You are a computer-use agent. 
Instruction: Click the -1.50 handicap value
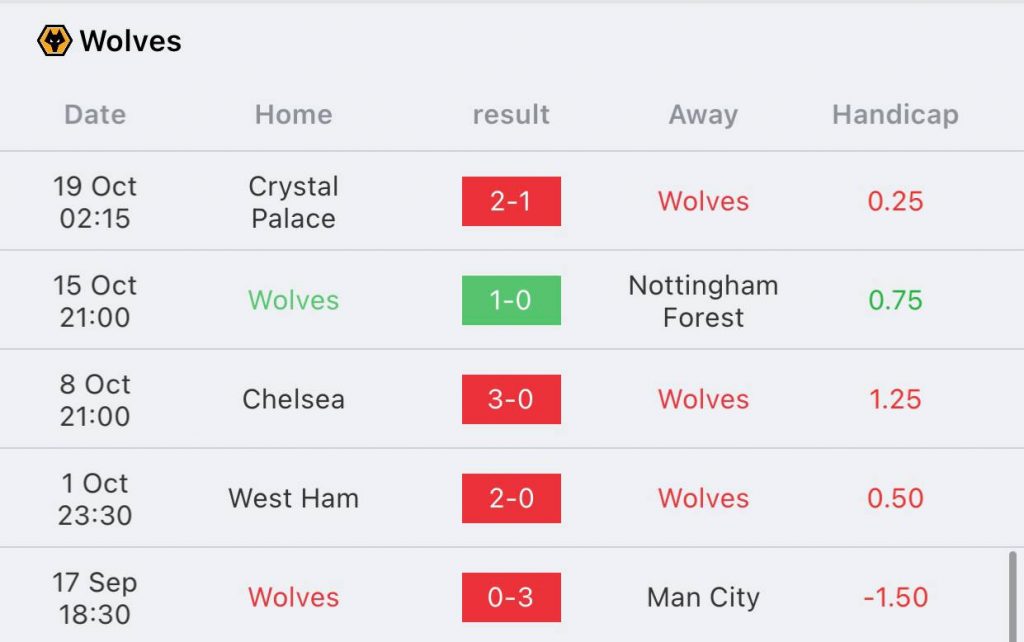[895, 598]
